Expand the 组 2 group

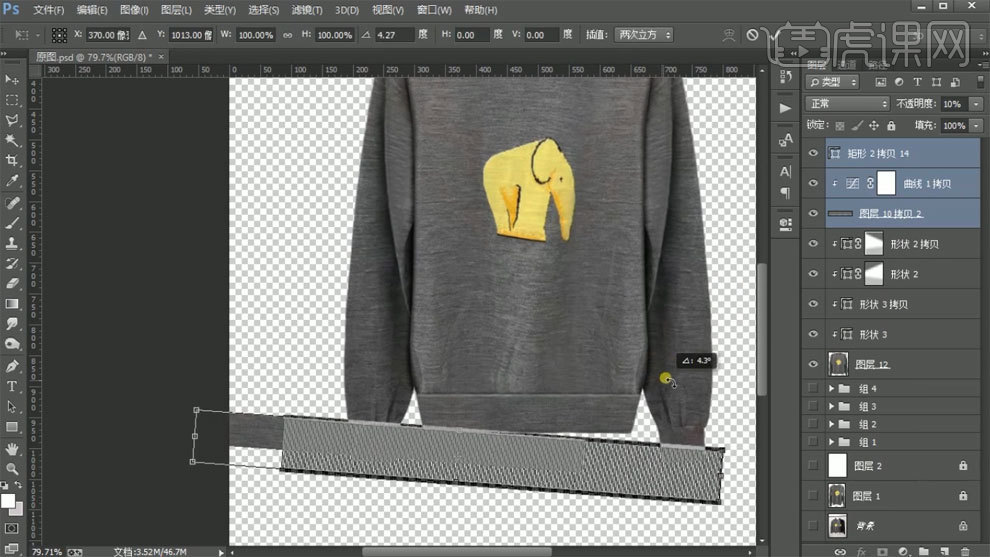[x=832, y=424]
